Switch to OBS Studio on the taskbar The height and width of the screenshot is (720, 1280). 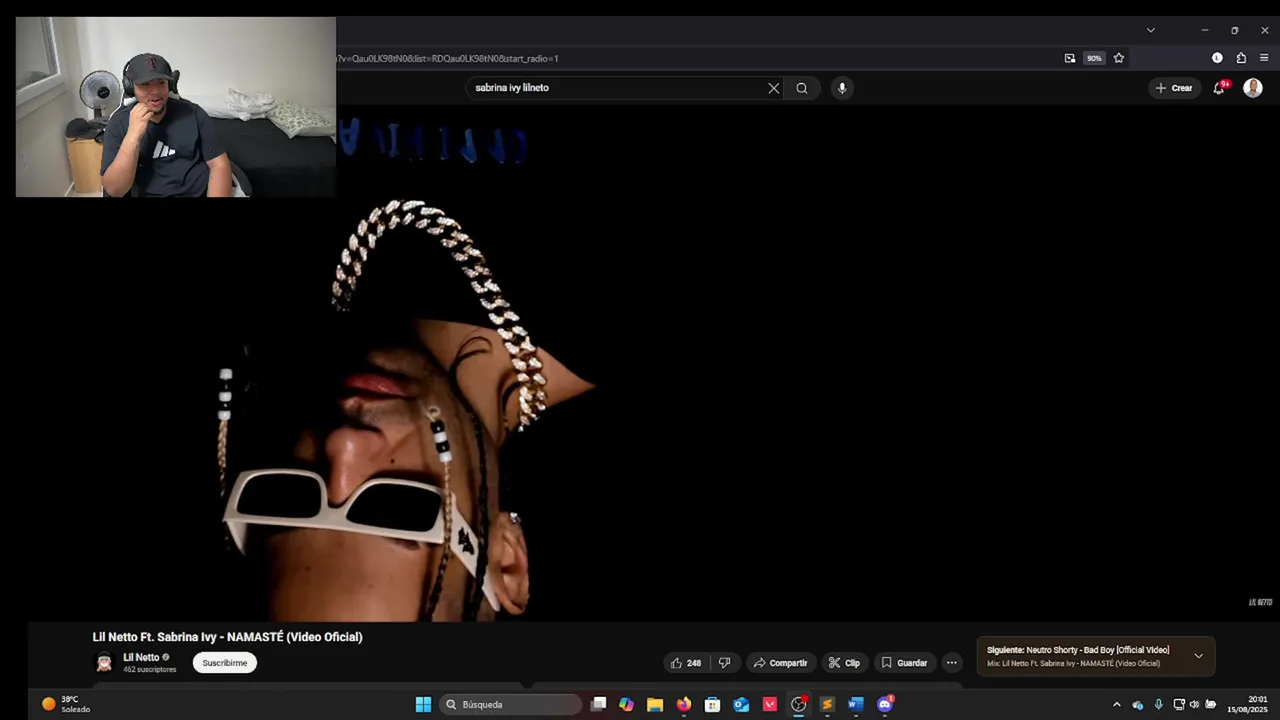[x=799, y=705]
